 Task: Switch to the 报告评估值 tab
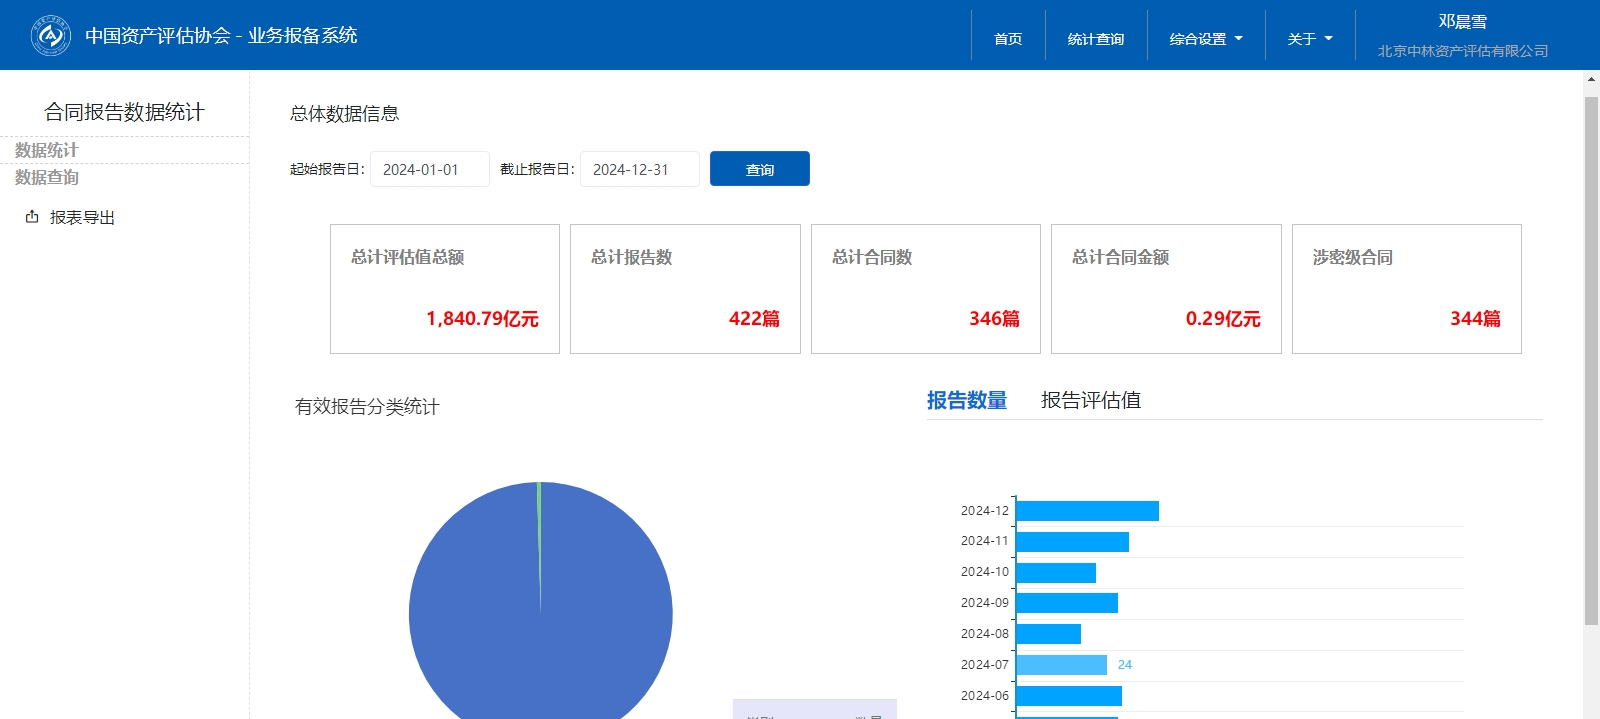point(1090,400)
